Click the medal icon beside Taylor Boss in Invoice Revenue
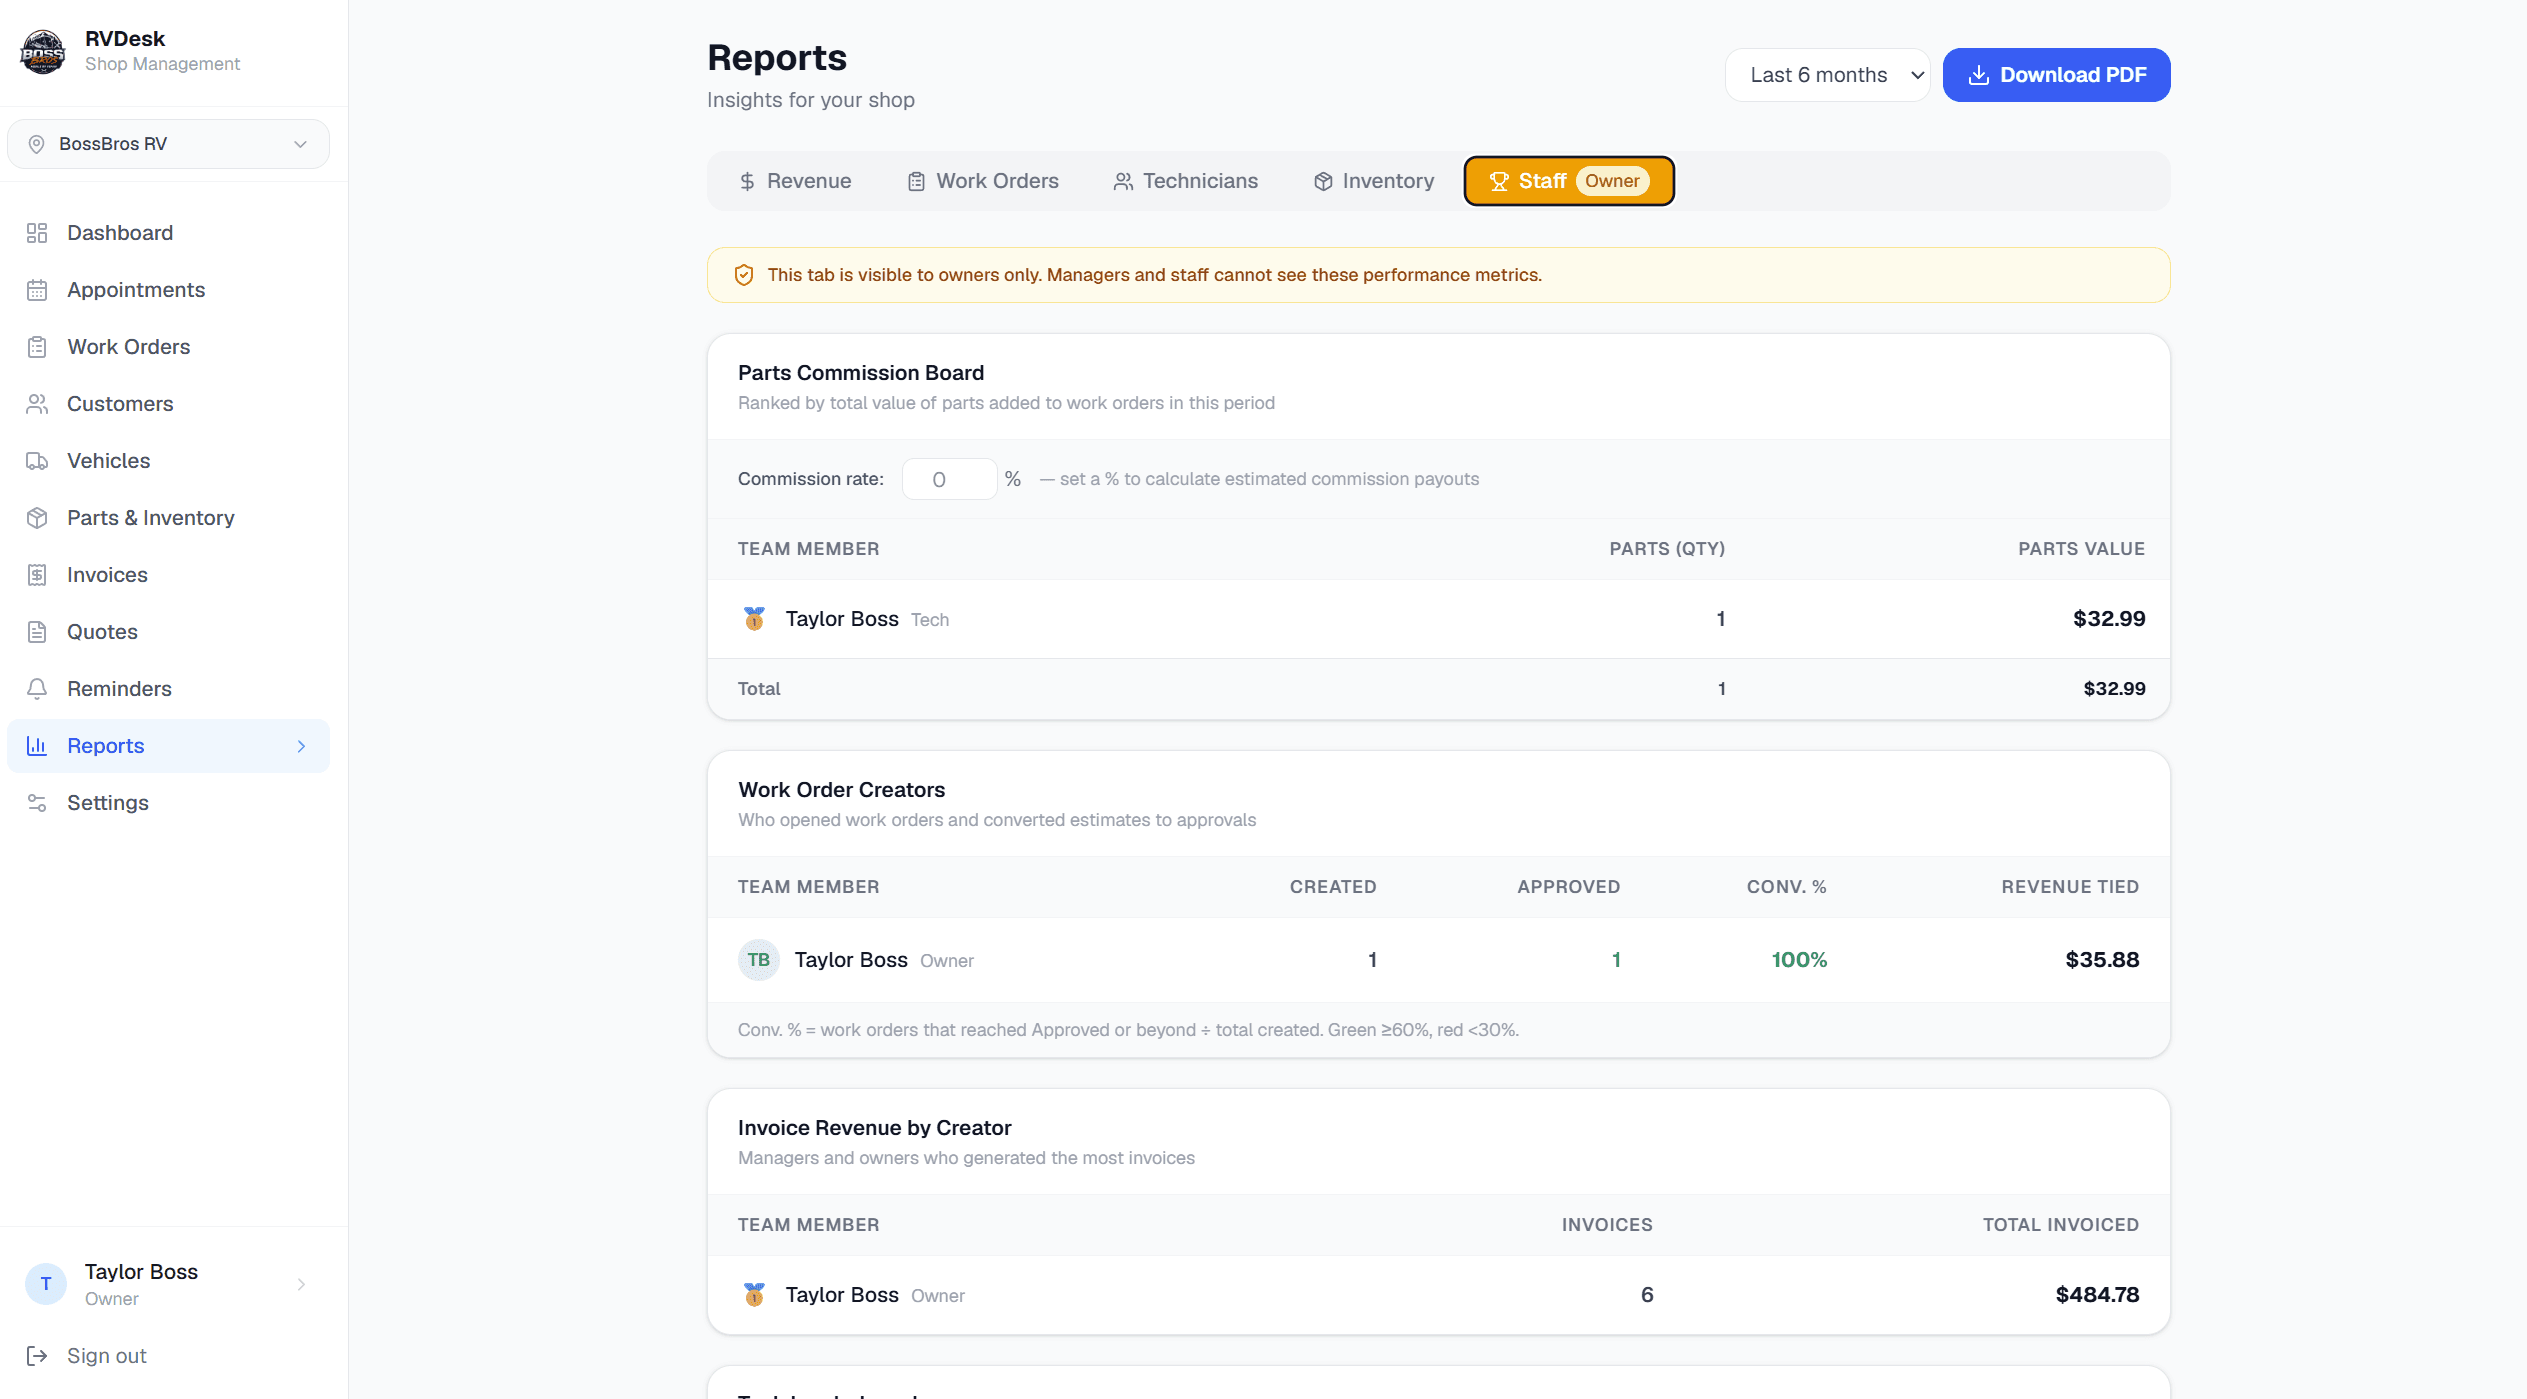Viewport: 2527px width, 1399px height. [755, 1295]
